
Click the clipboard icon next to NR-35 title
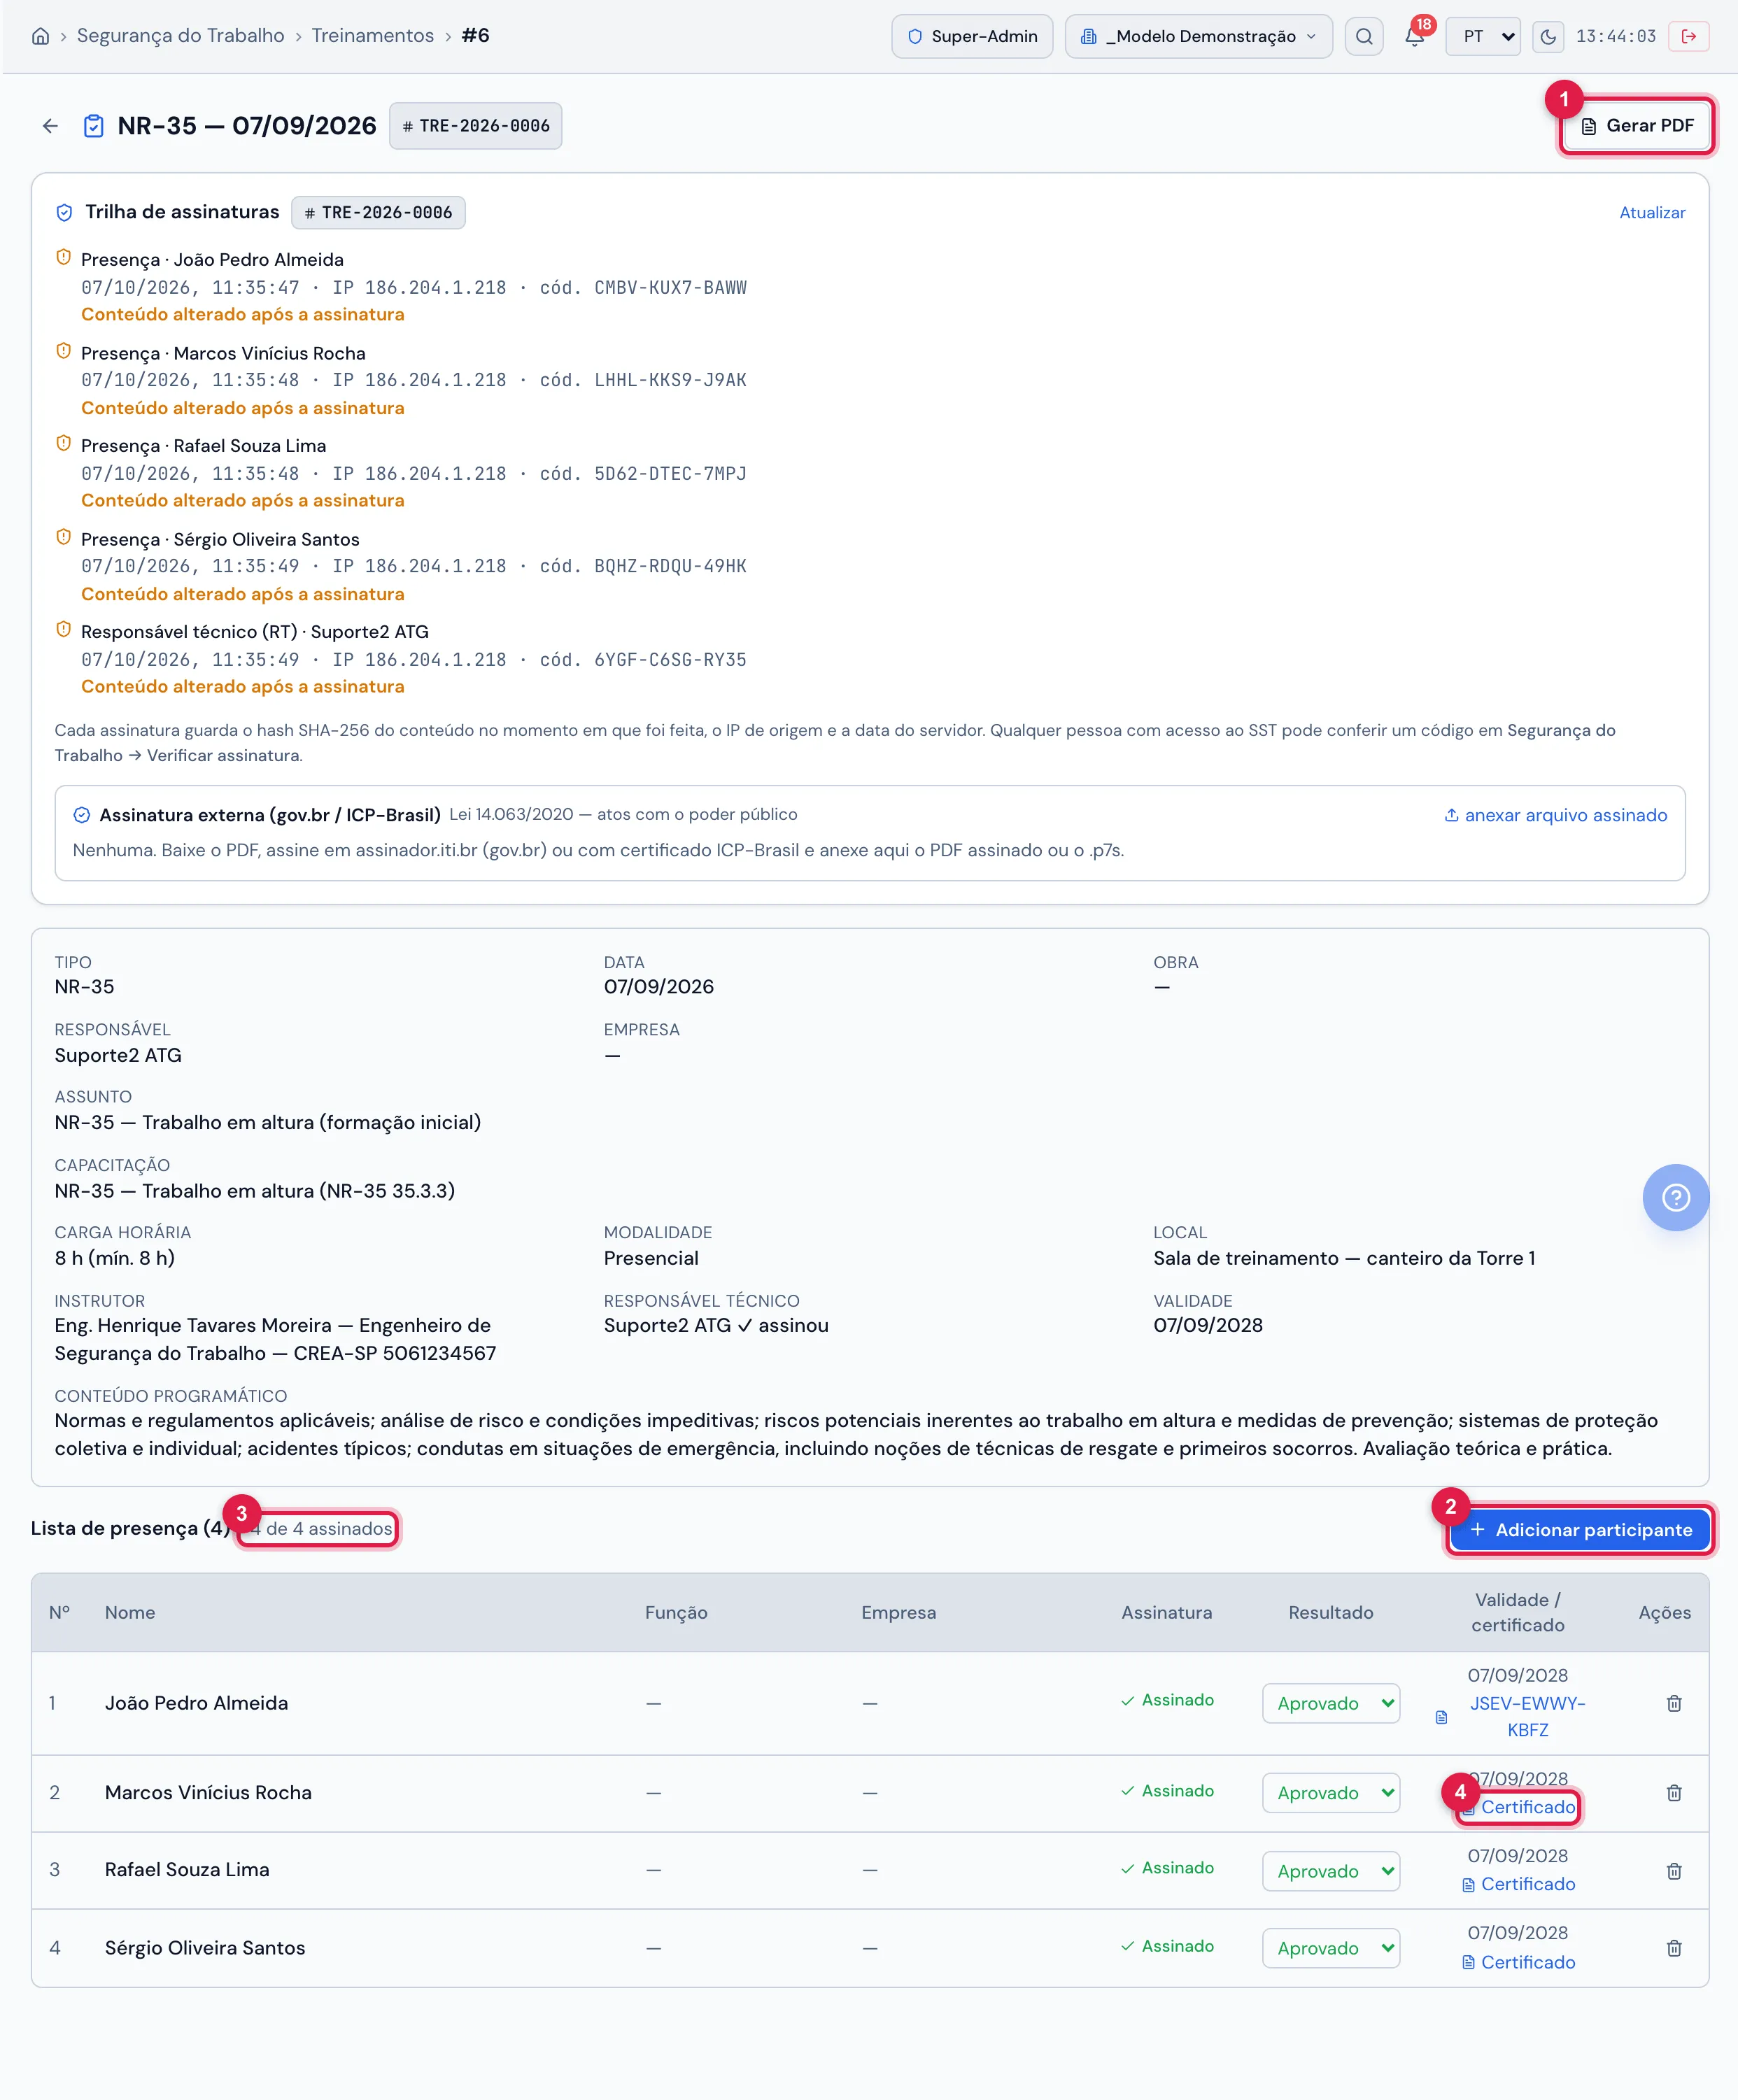click(x=93, y=126)
